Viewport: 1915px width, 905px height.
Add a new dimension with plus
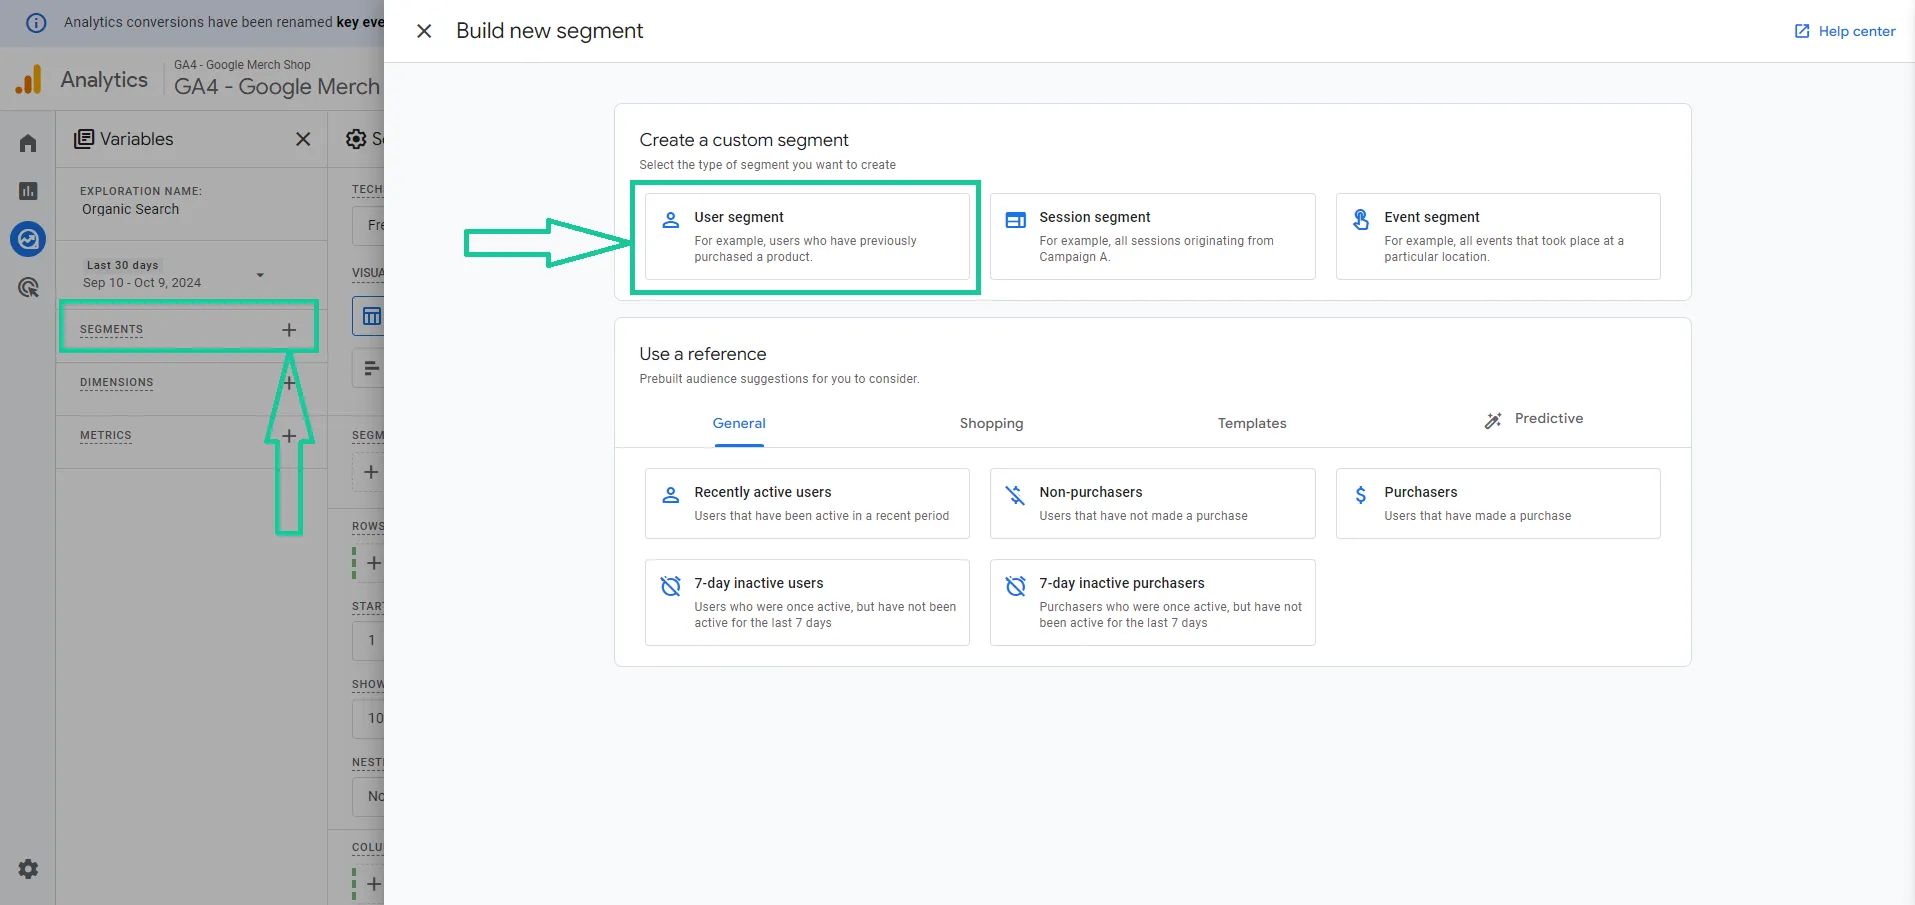tap(289, 383)
